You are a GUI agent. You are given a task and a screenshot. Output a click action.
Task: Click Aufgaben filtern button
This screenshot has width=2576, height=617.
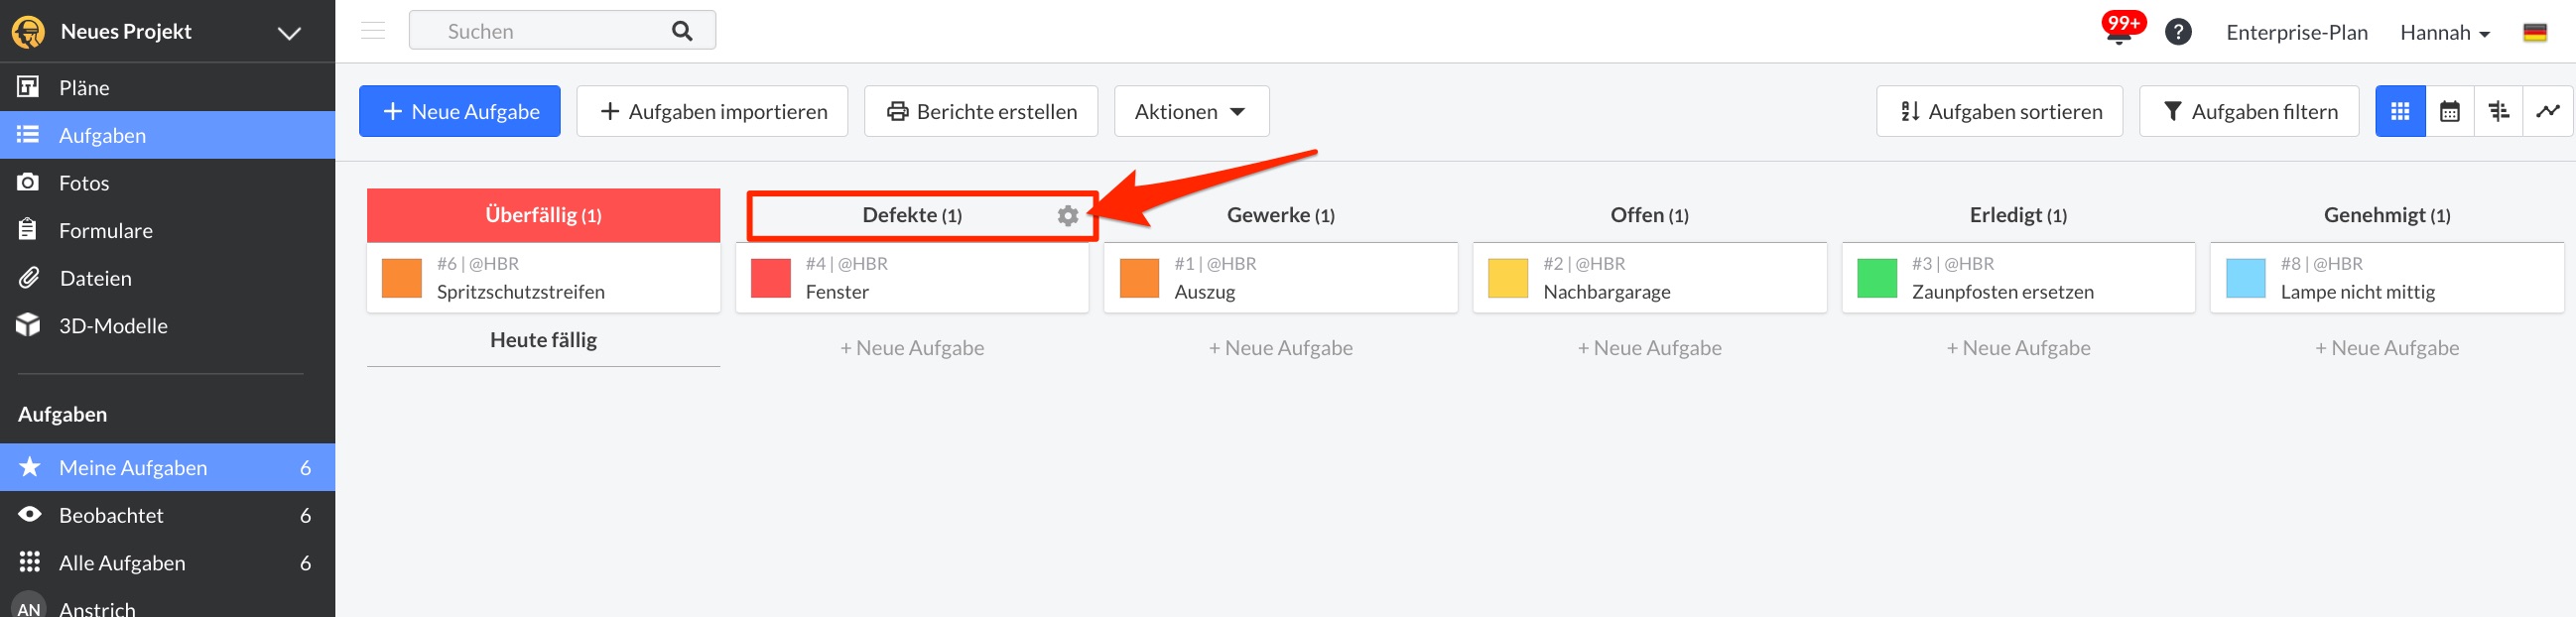pos(2249,111)
